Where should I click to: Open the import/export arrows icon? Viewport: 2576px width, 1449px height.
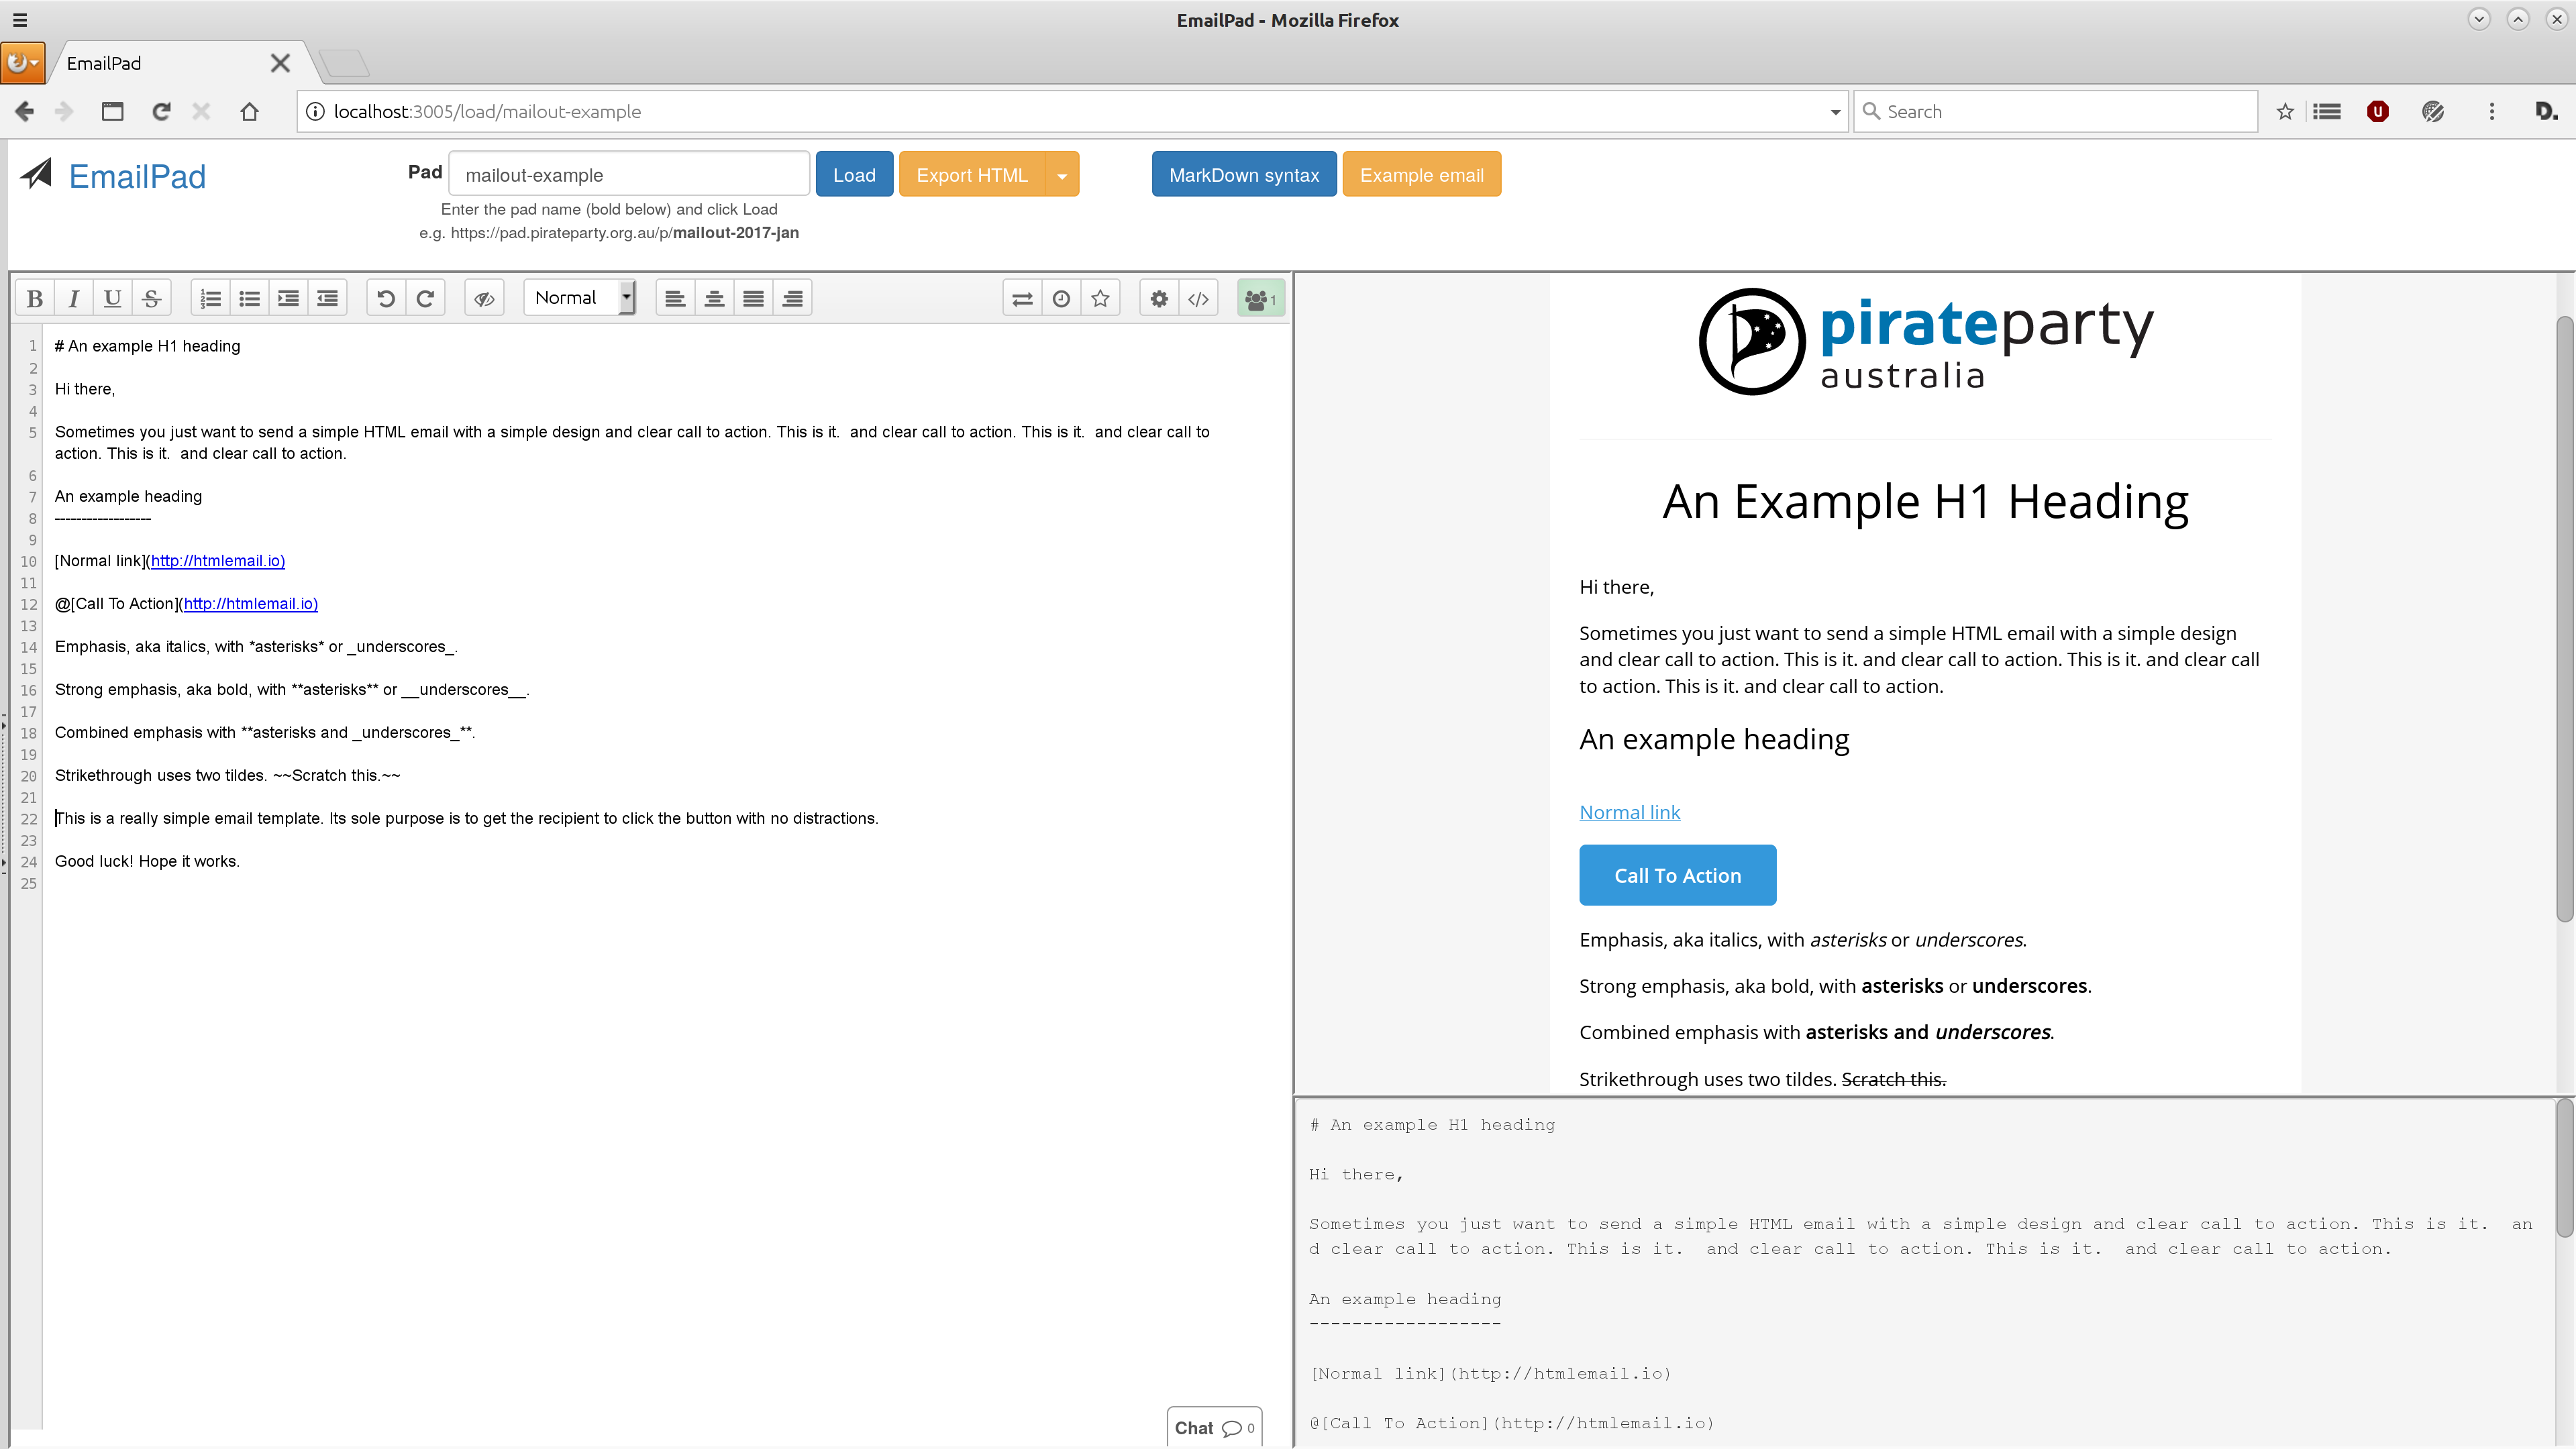[x=1022, y=298]
